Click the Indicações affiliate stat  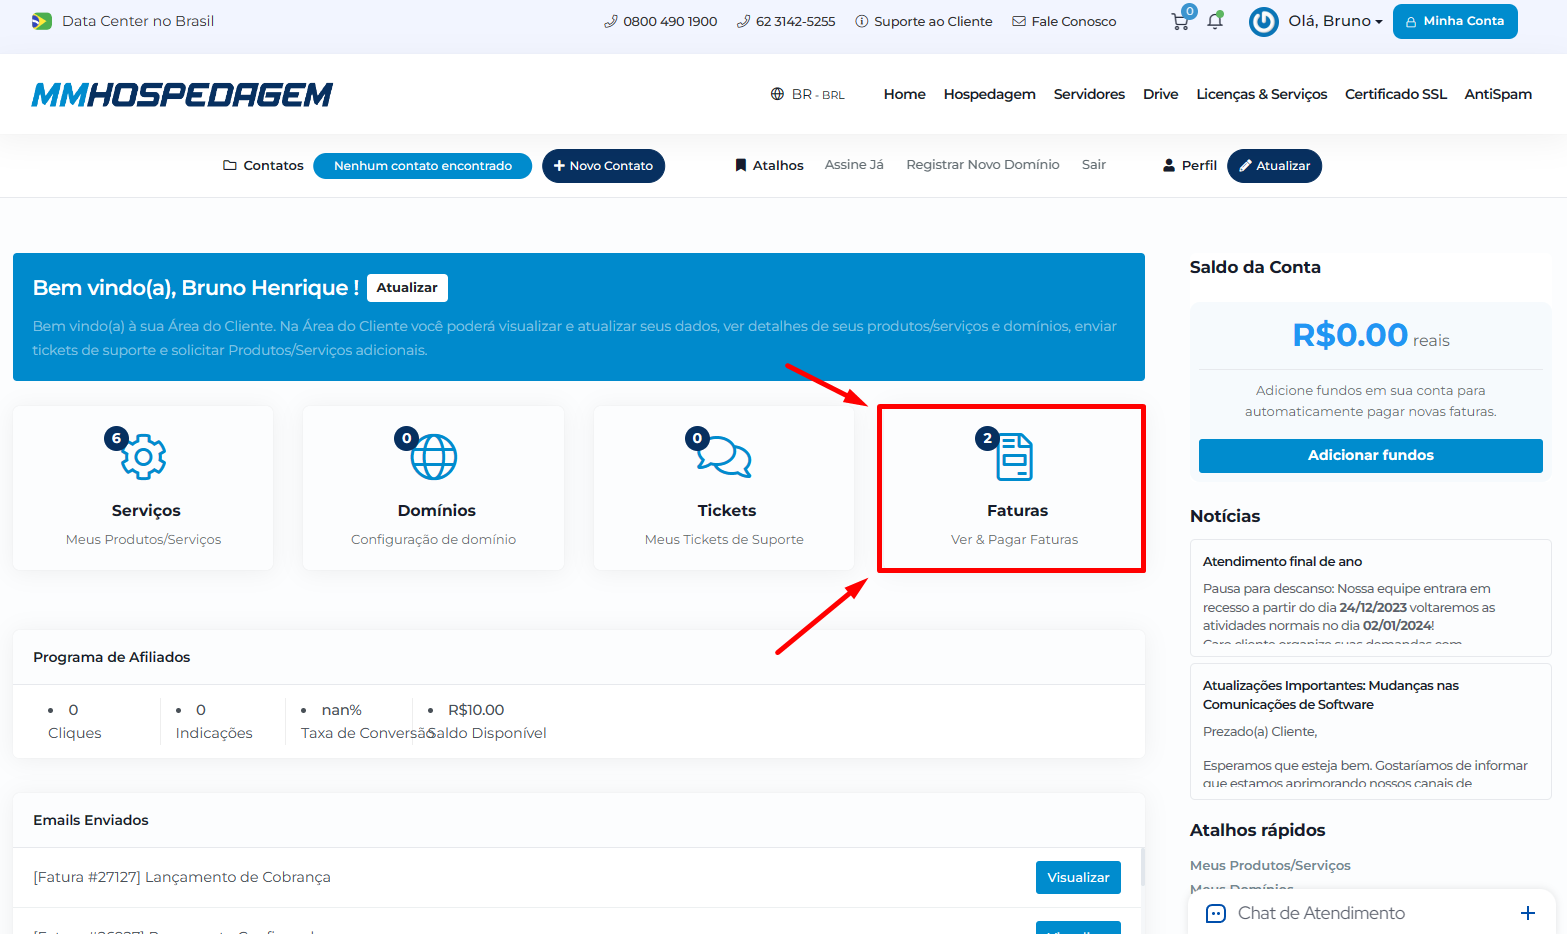tap(214, 721)
